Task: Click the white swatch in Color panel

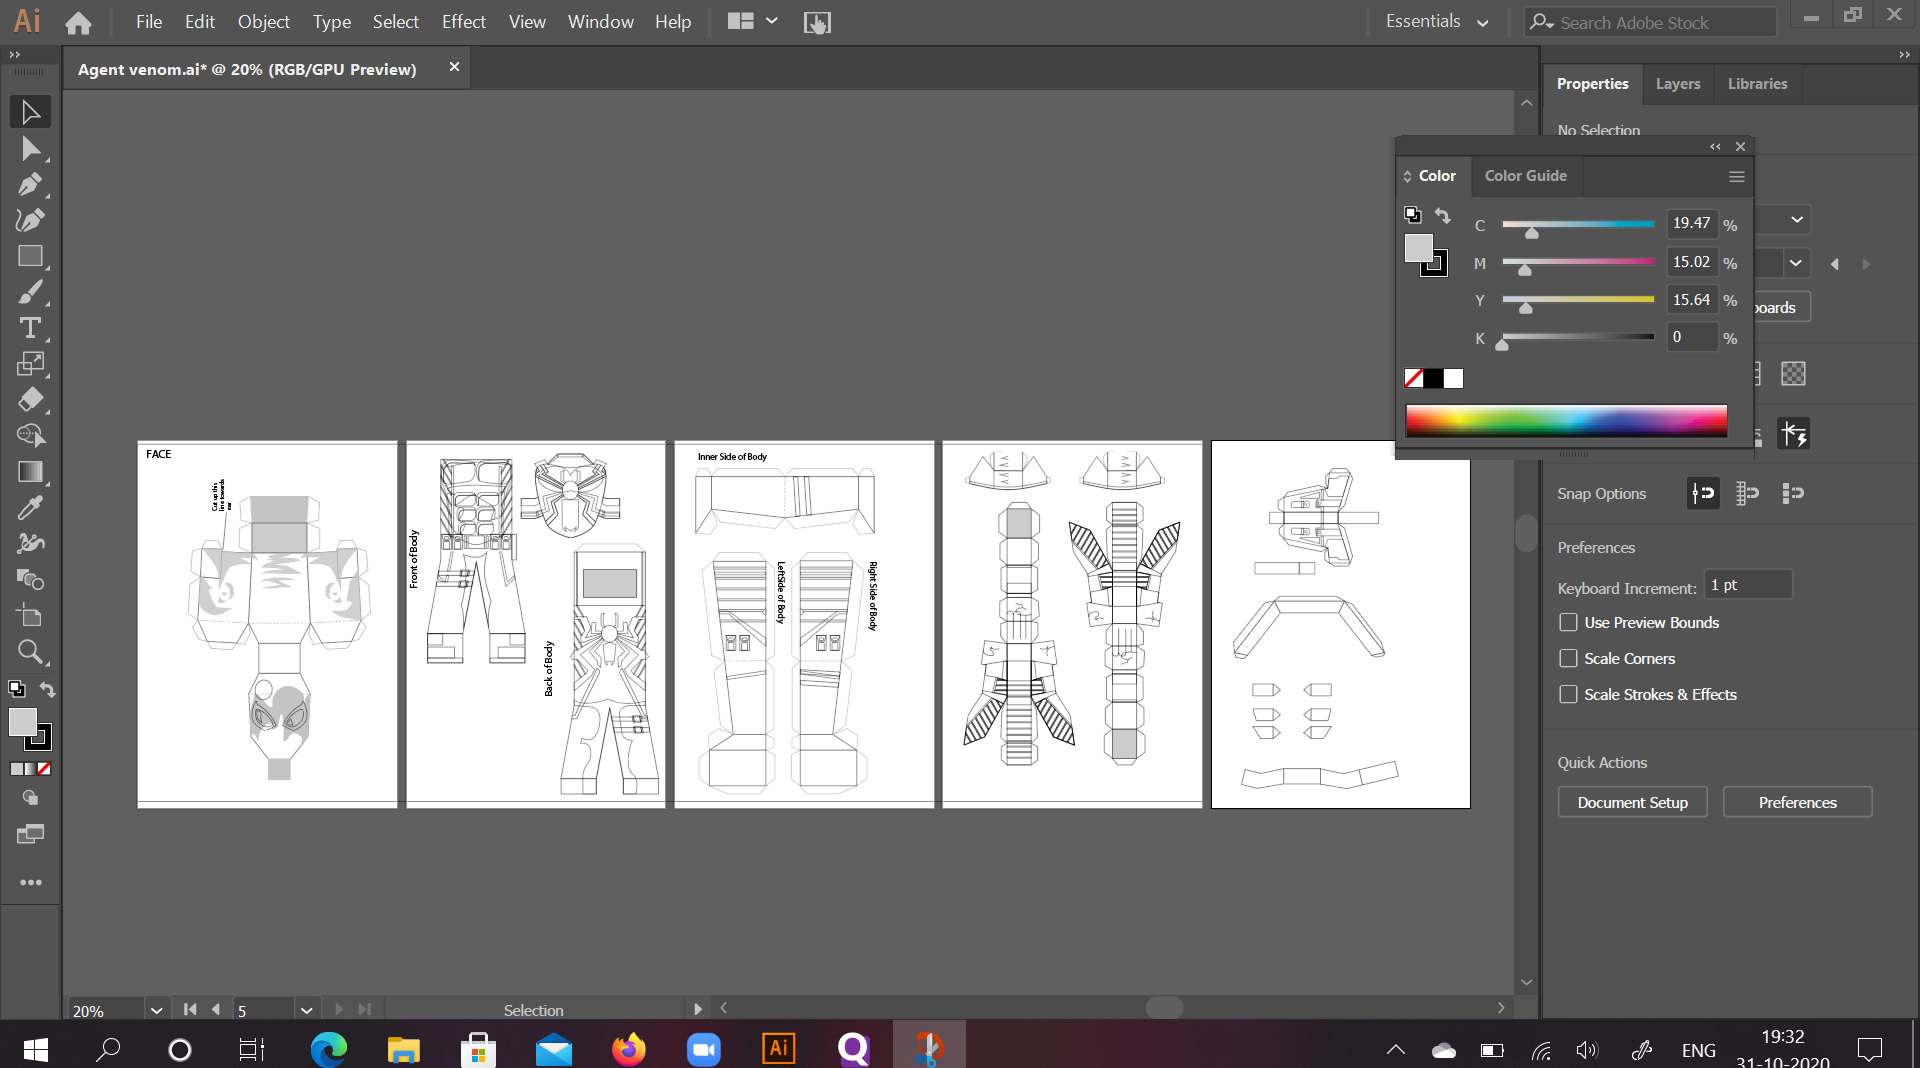Action: pyautogui.click(x=1453, y=378)
